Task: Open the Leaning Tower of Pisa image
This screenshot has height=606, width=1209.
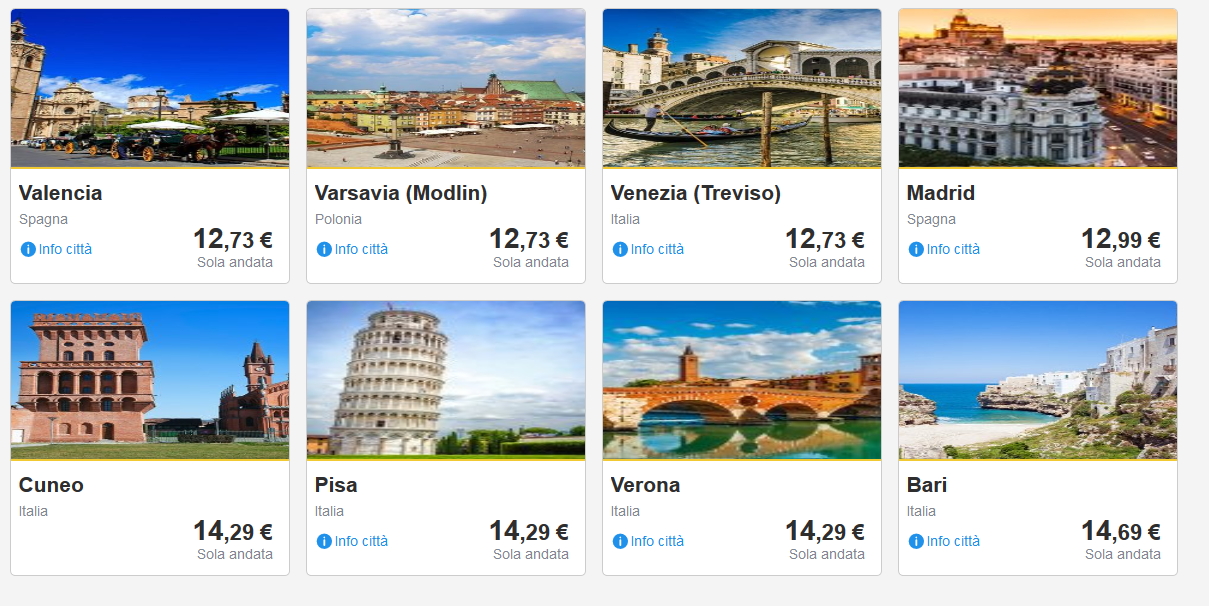Action: pyautogui.click(x=446, y=380)
